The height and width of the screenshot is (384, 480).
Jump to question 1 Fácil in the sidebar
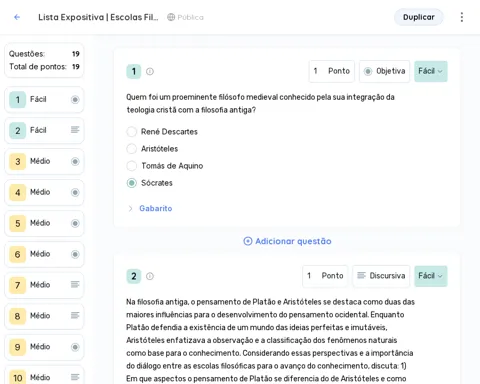44,100
